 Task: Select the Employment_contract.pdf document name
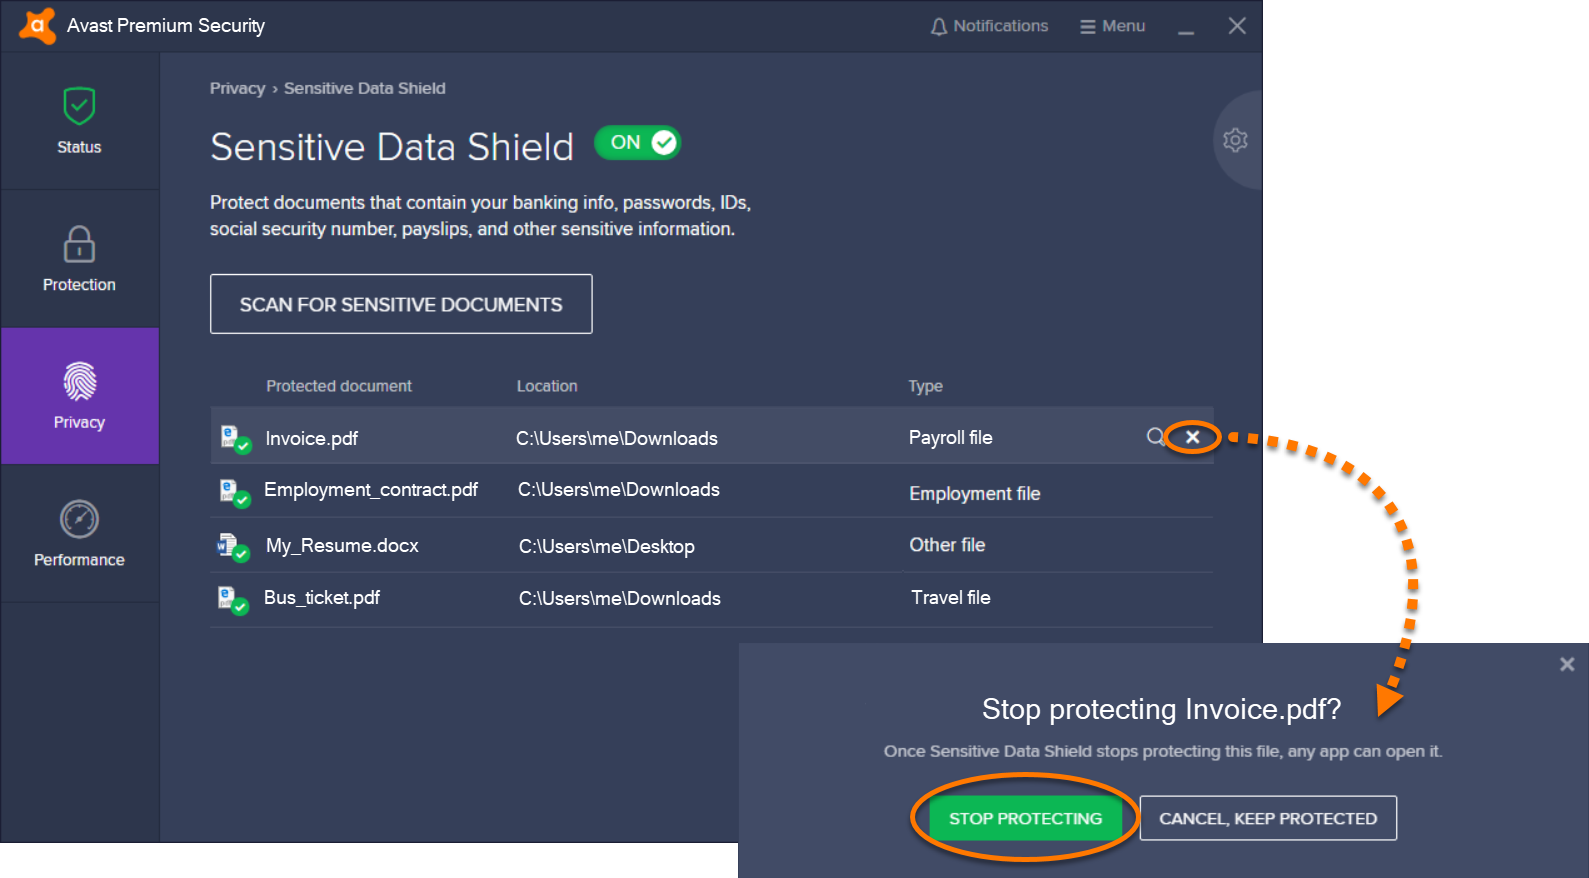371,489
